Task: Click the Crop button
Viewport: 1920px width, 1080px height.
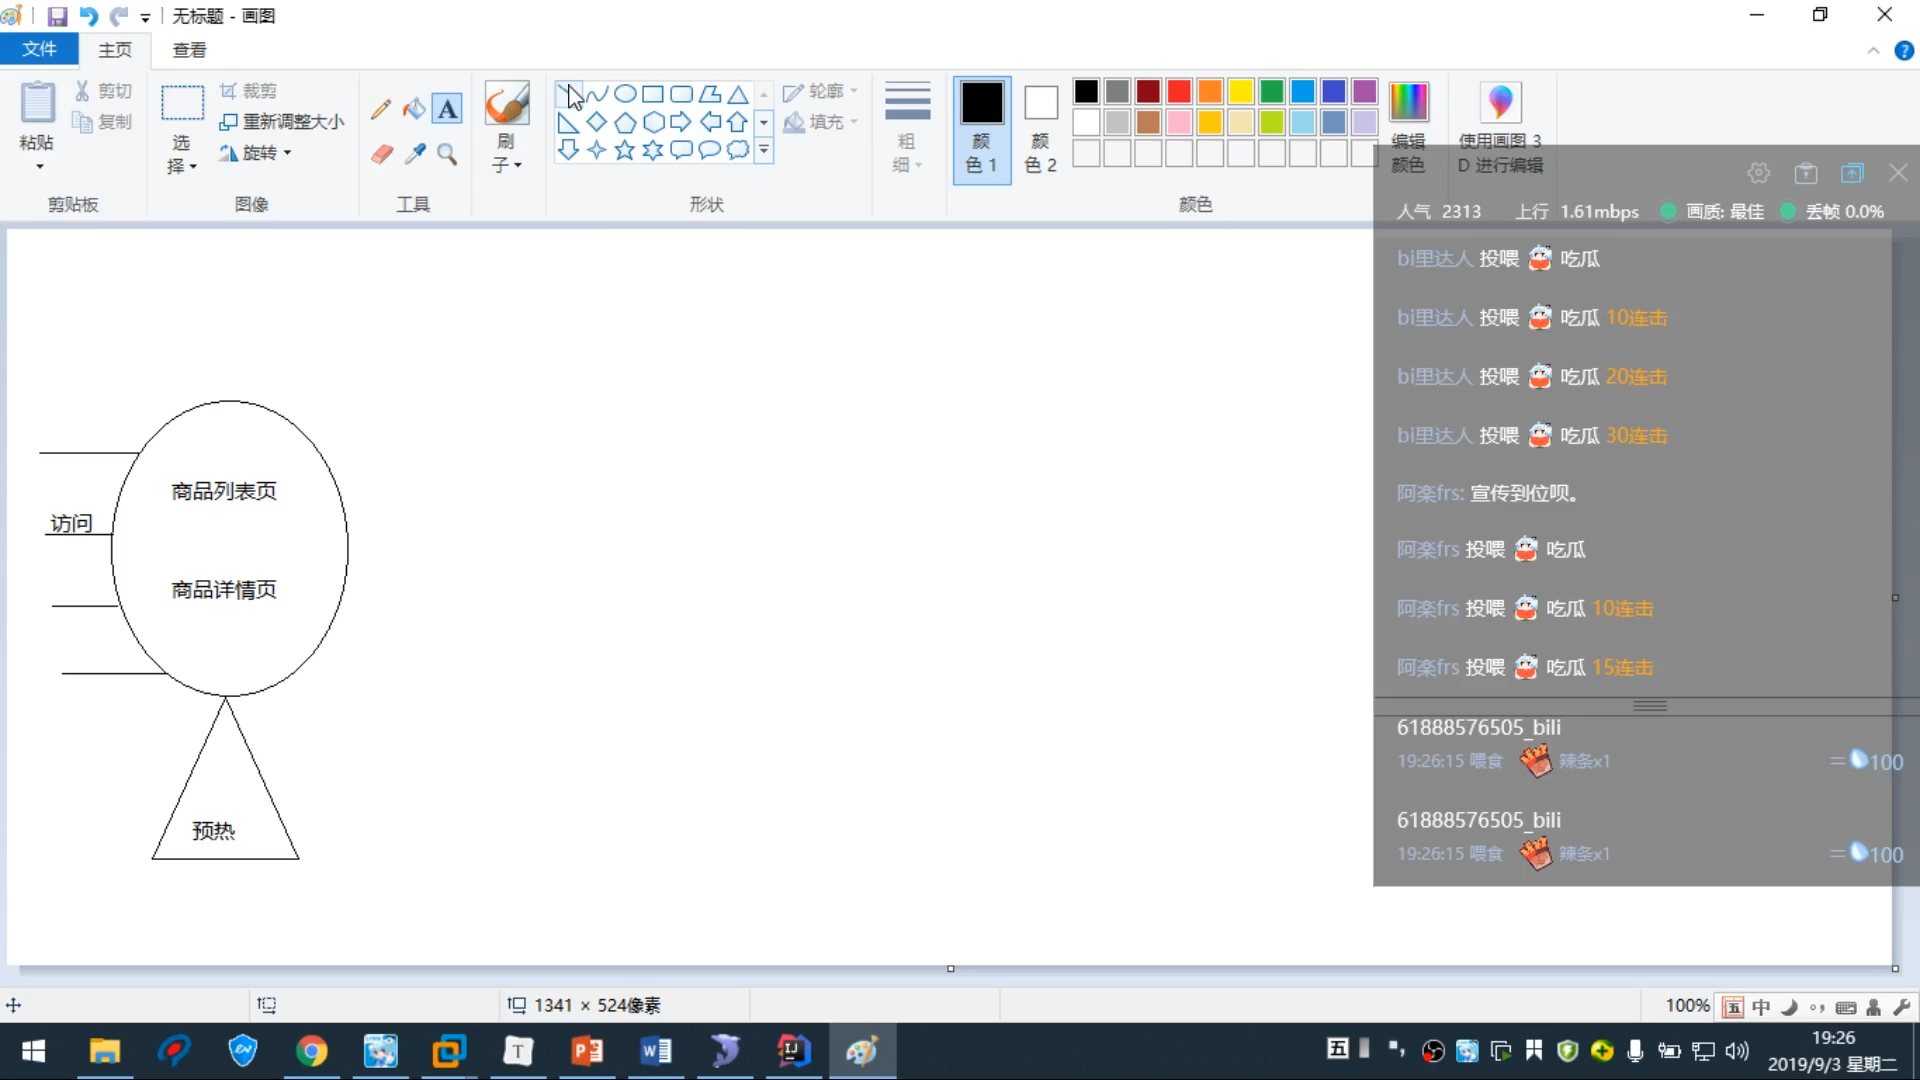Action: pyautogui.click(x=248, y=91)
